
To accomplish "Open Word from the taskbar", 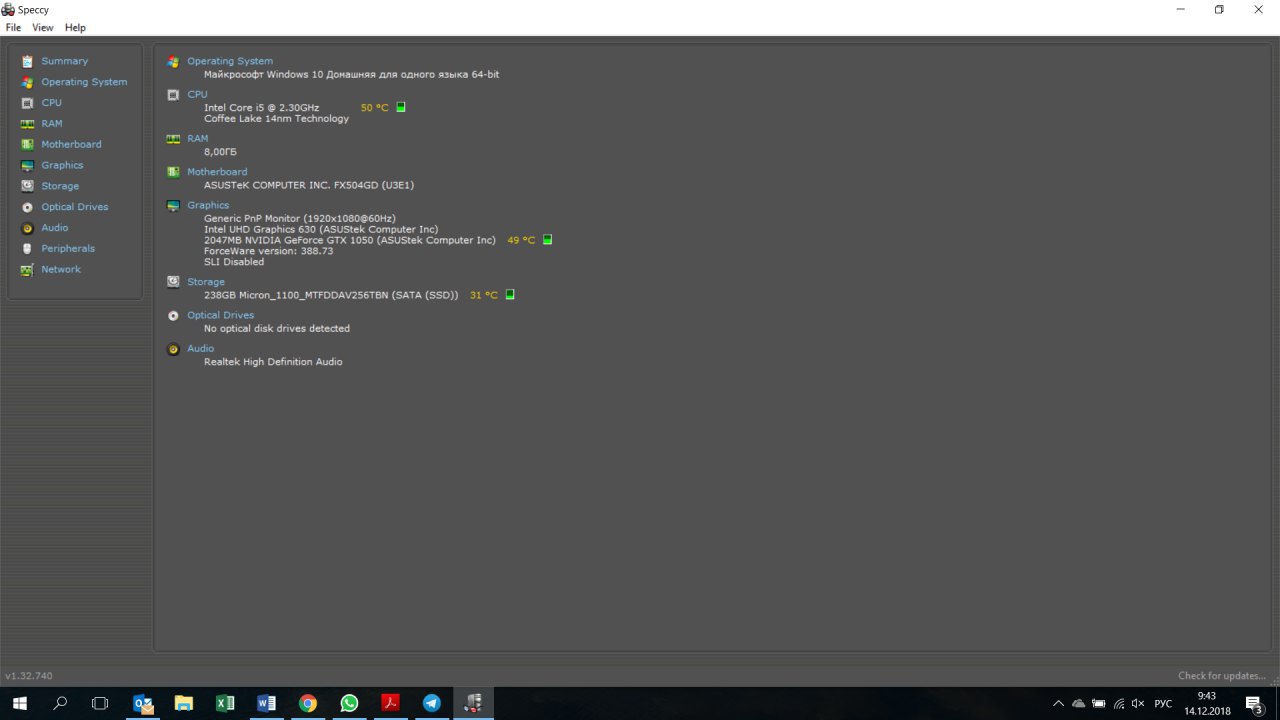I will [x=266, y=703].
